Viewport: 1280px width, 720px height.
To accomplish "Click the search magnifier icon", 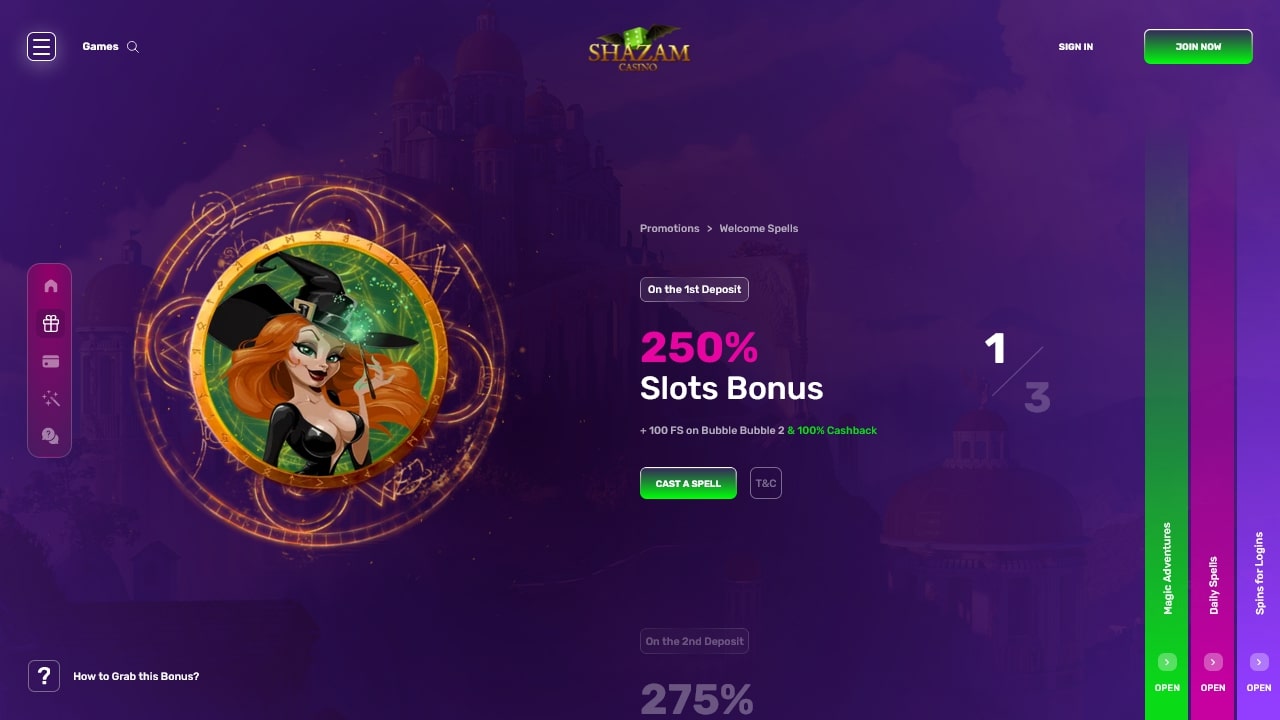I will point(133,47).
